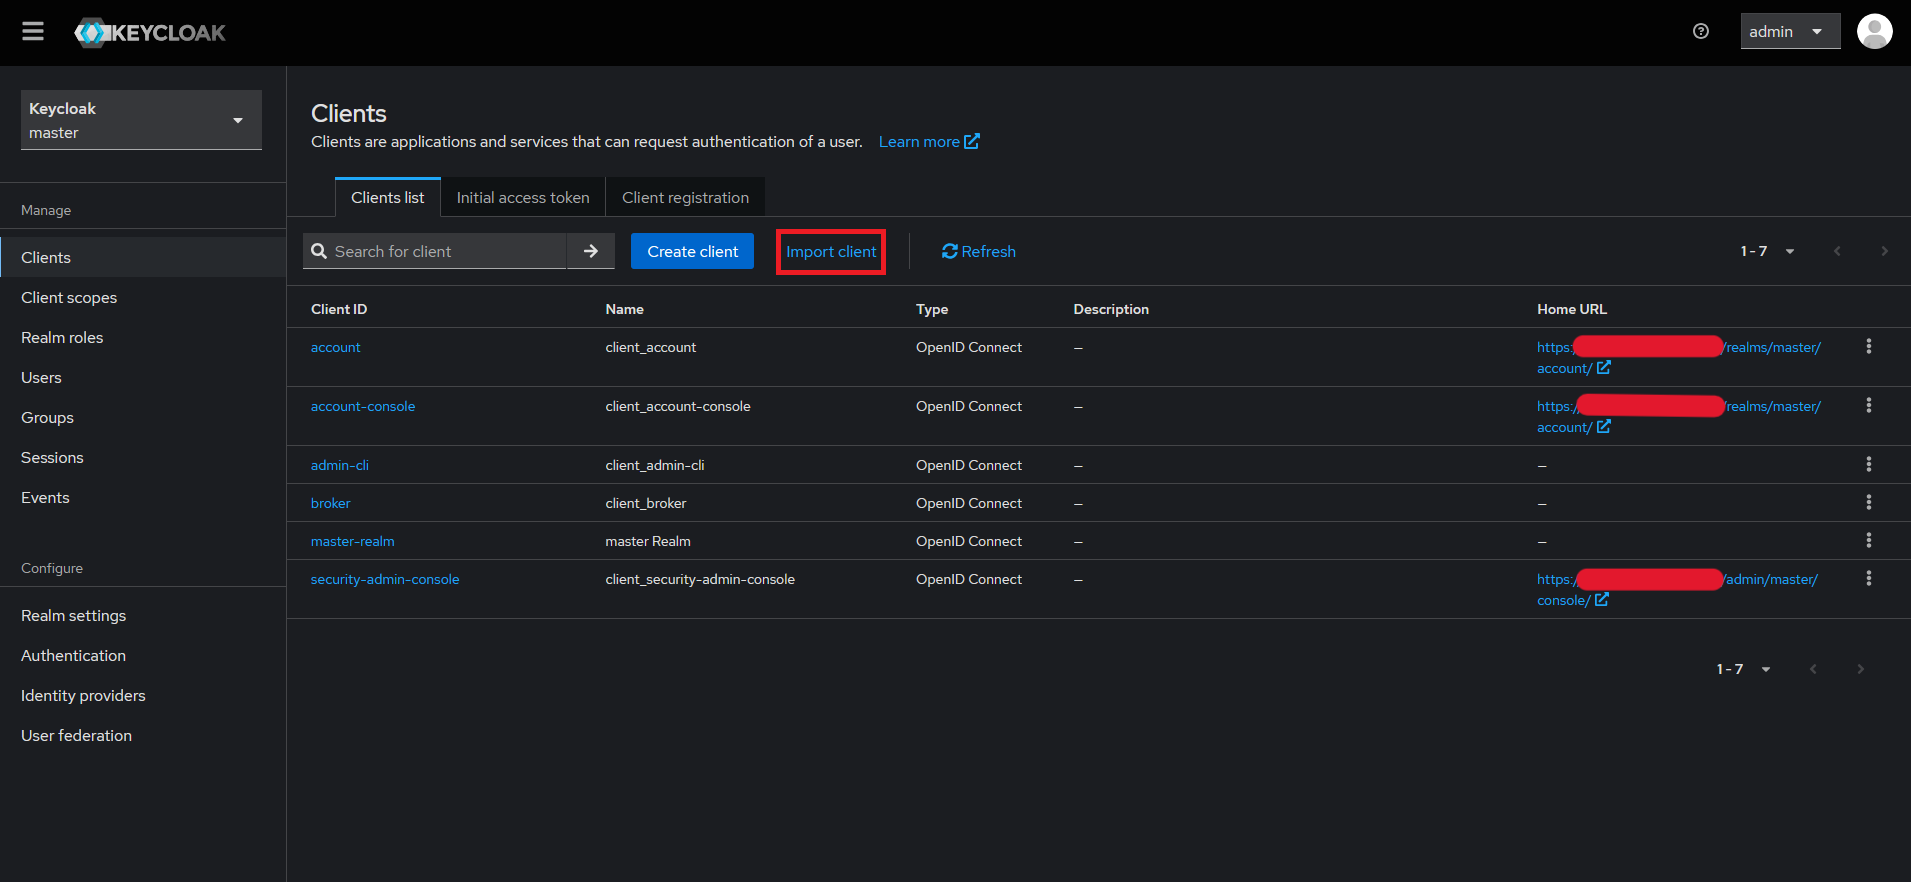
Task: Open bottom pagination 1-7 dropdown
Action: click(x=1743, y=669)
